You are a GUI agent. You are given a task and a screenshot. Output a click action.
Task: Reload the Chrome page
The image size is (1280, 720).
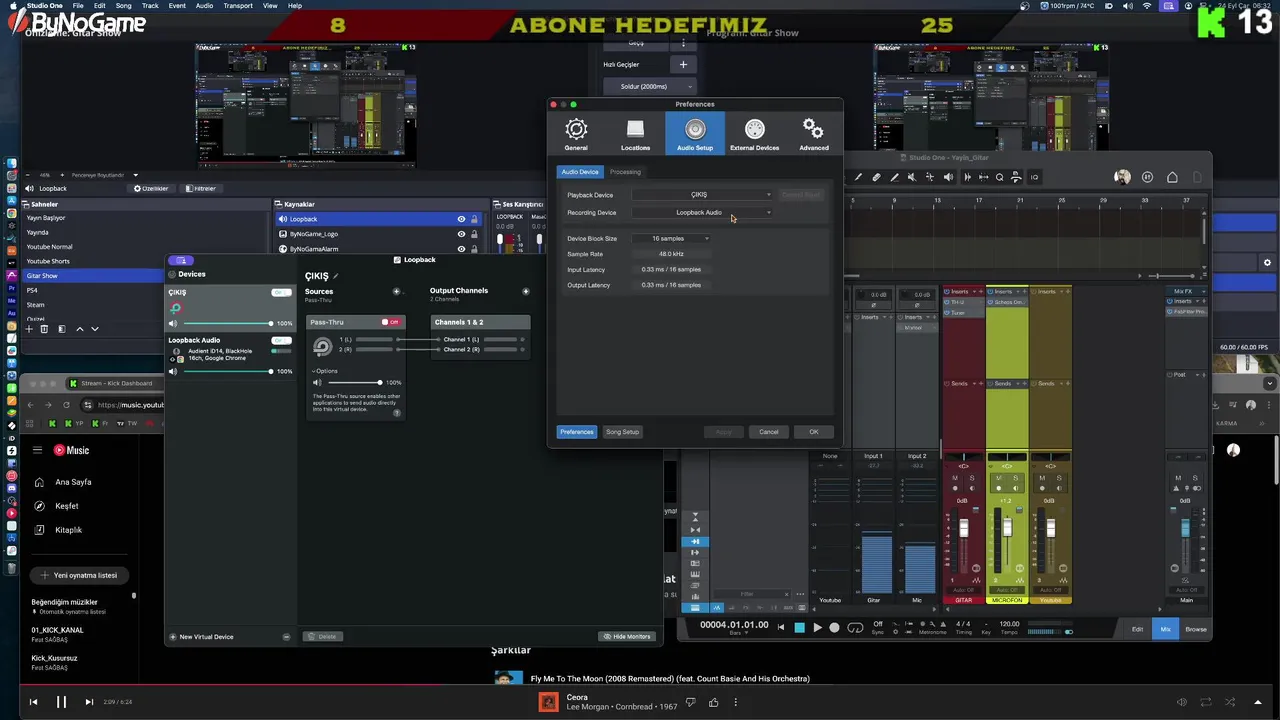click(x=66, y=405)
